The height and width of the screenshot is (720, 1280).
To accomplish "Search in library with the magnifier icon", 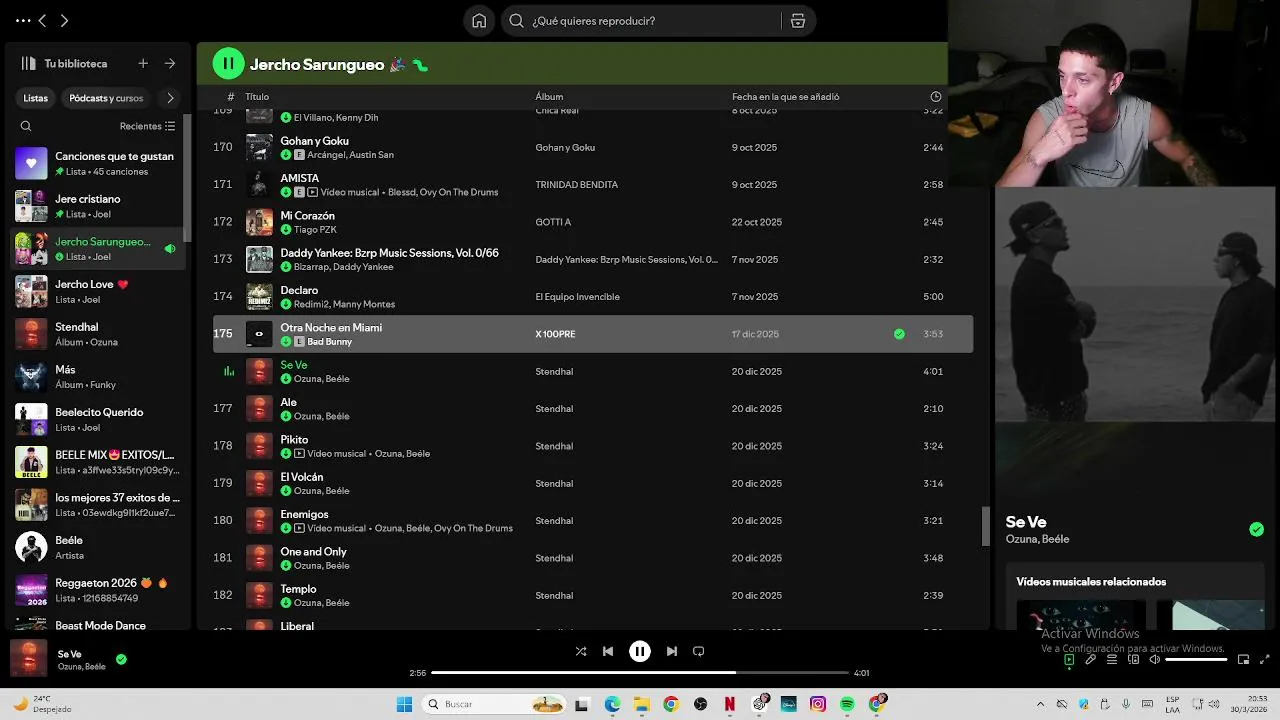I will coord(26,126).
